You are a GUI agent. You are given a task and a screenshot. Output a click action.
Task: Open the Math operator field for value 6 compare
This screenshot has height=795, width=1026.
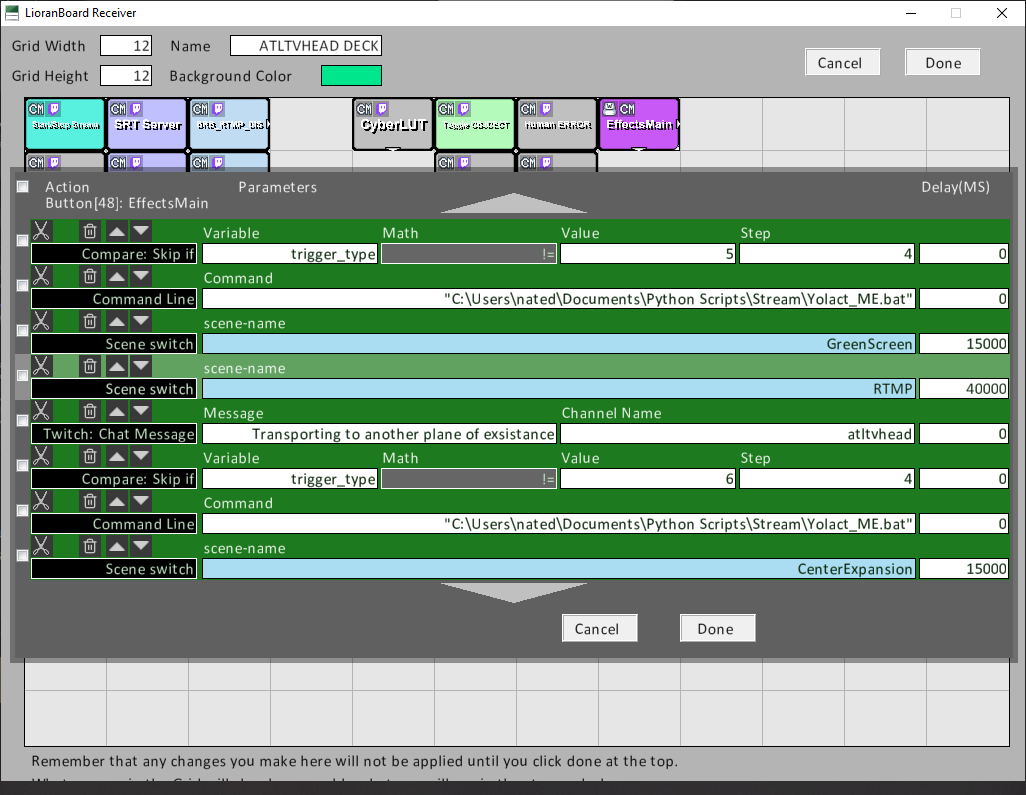click(469, 479)
